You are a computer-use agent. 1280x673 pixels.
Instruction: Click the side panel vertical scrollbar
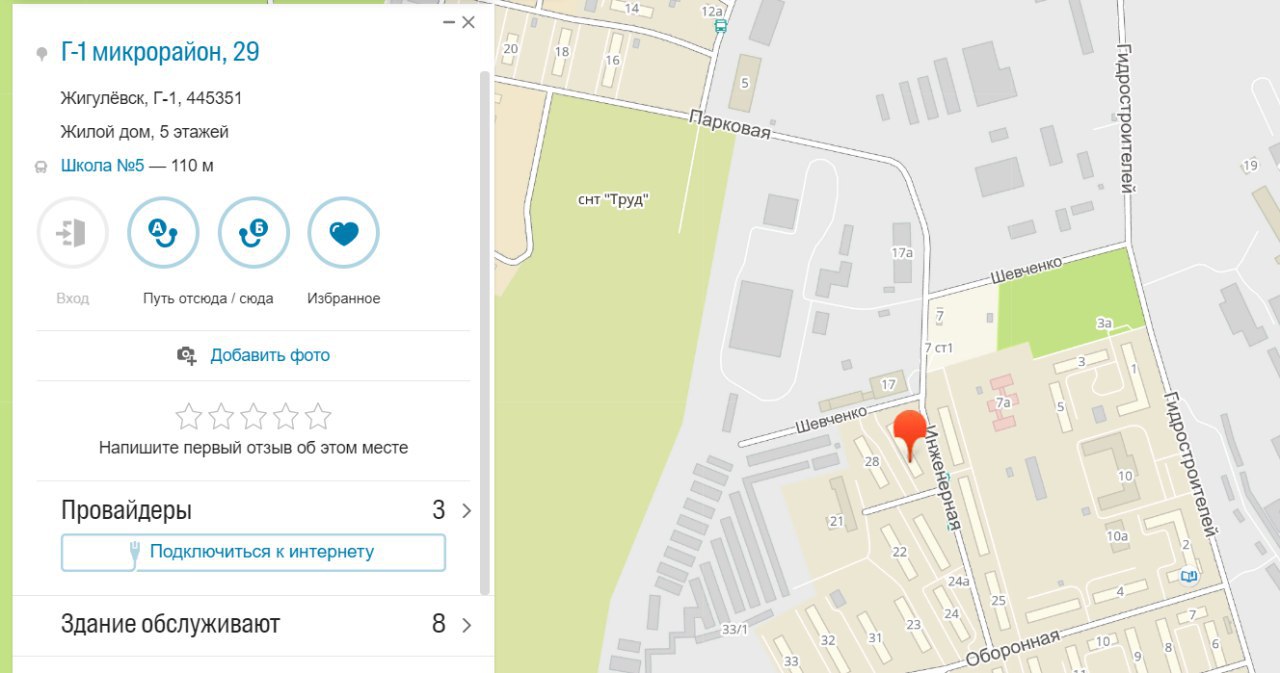coord(485,330)
